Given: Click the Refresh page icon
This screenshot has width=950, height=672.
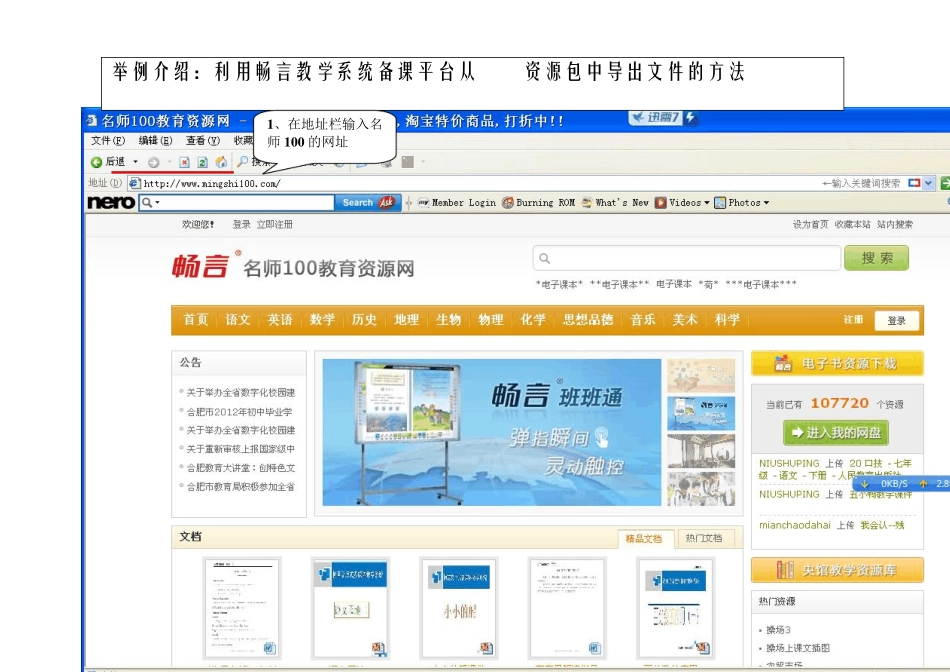Looking at the screenshot, I should pos(202,162).
